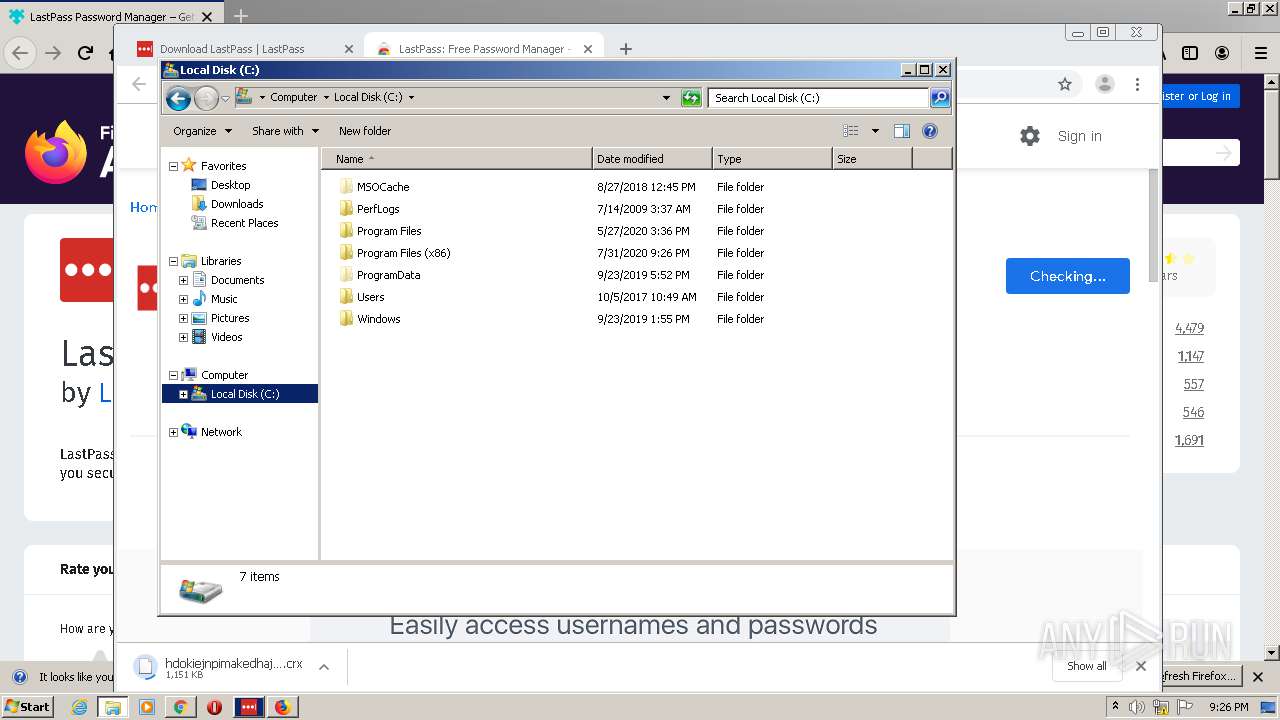The width and height of the screenshot is (1280, 720).
Task: Click Show all downloads button
Action: (1087, 666)
